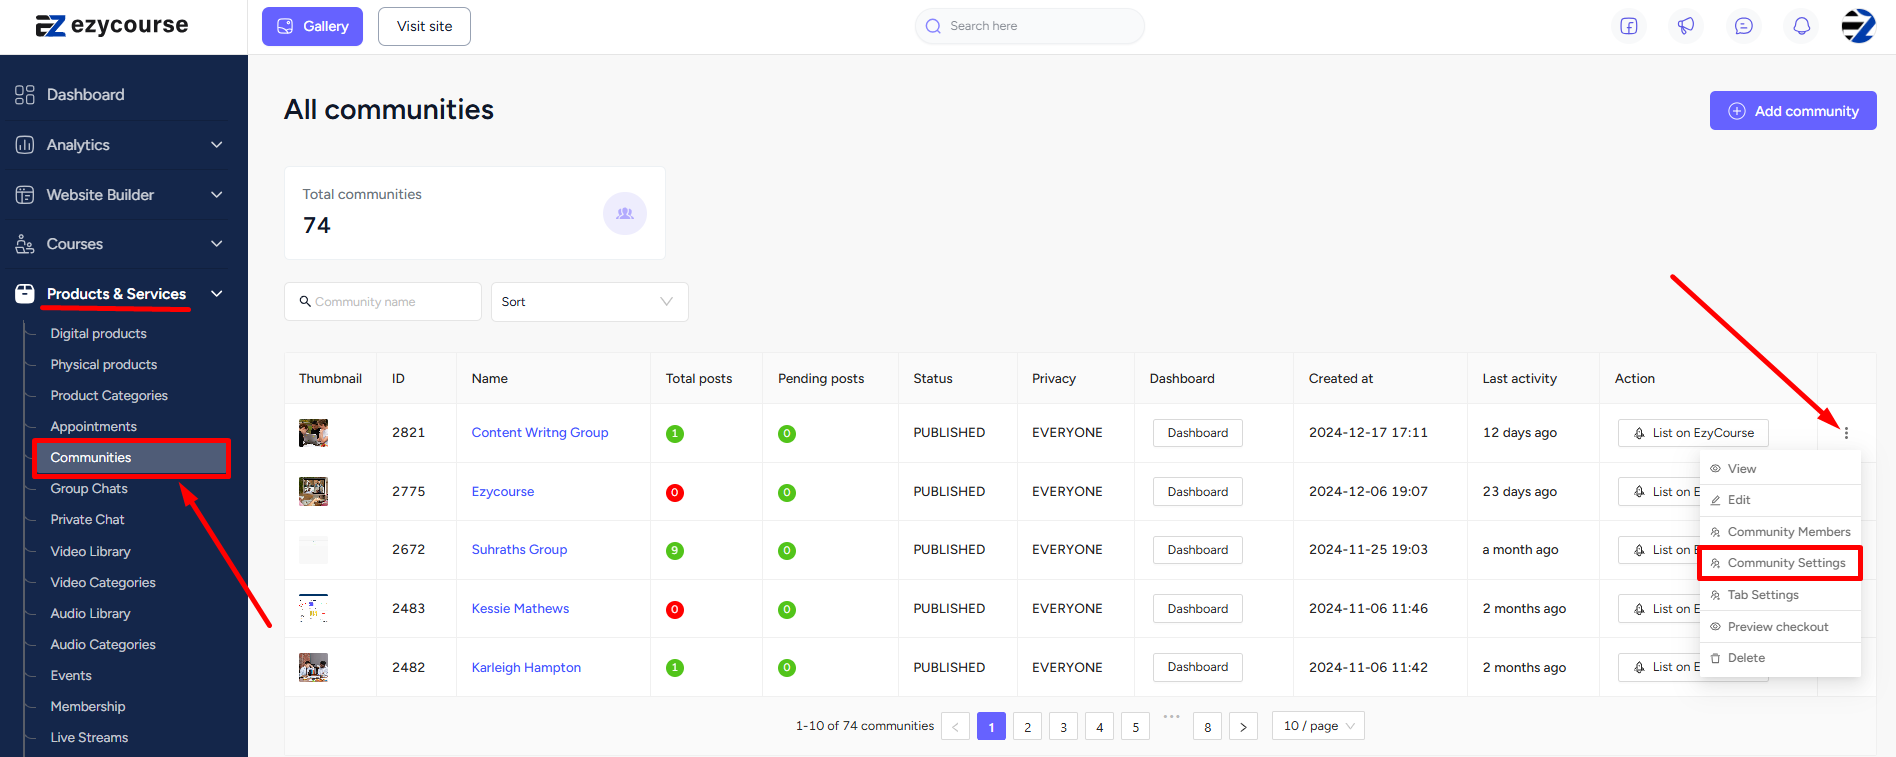Open the chat messages icon

point(1744,26)
